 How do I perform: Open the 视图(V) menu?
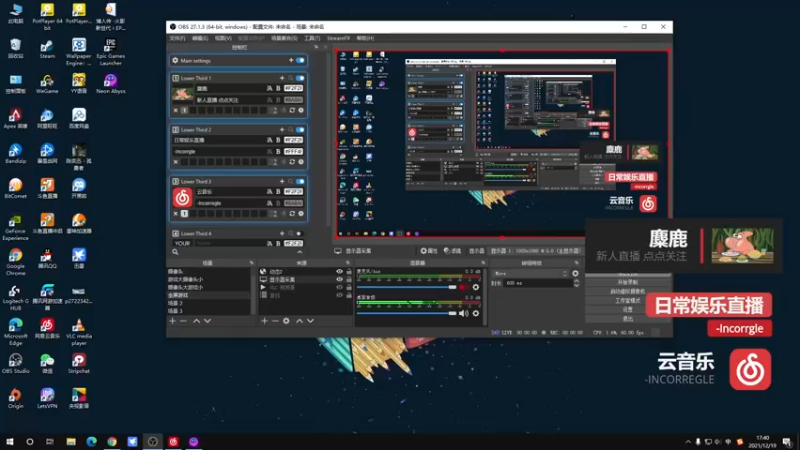pyautogui.click(x=222, y=38)
